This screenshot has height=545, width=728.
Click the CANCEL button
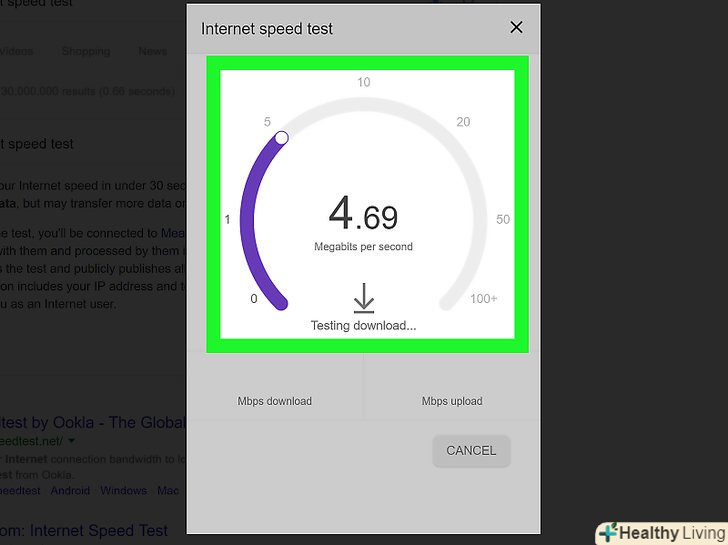click(471, 450)
